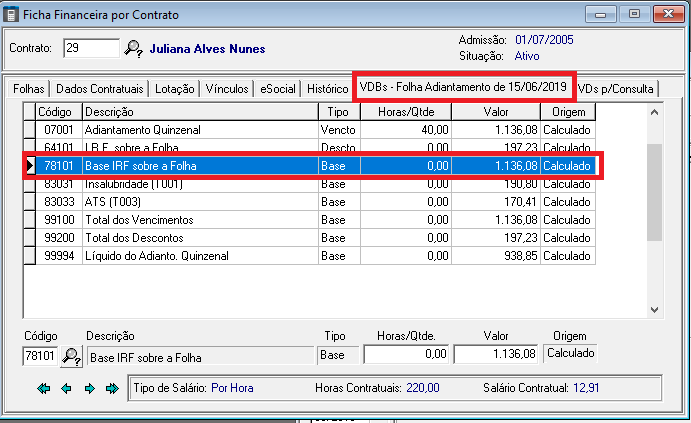Click the table scrollbar down arrow

pos(657,309)
